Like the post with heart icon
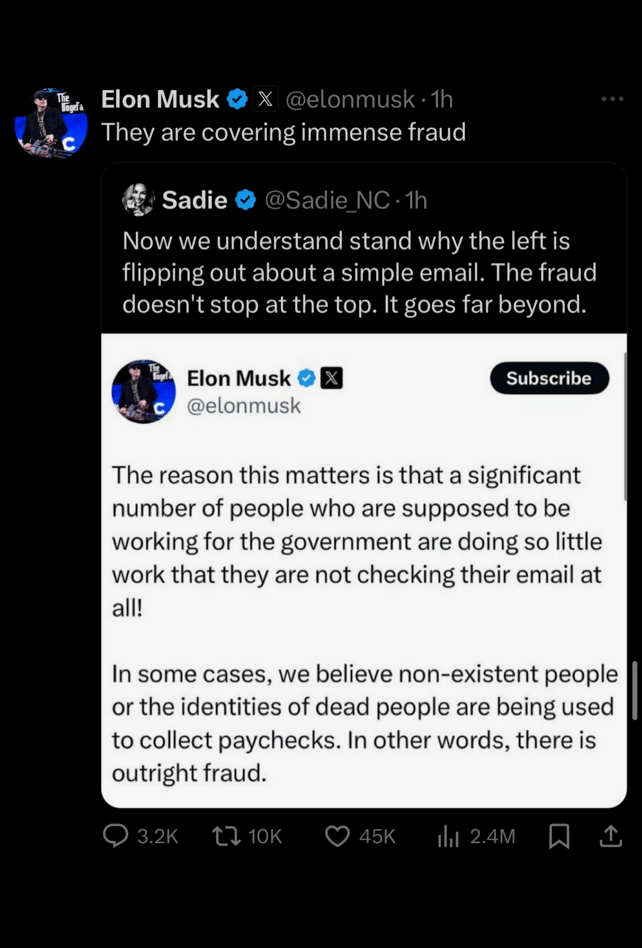642x948 pixels. point(338,836)
